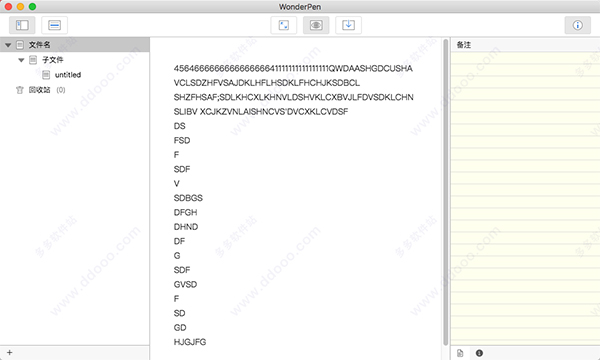
Task: Click into the 备注 notes area
Action: click(x=525, y=198)
